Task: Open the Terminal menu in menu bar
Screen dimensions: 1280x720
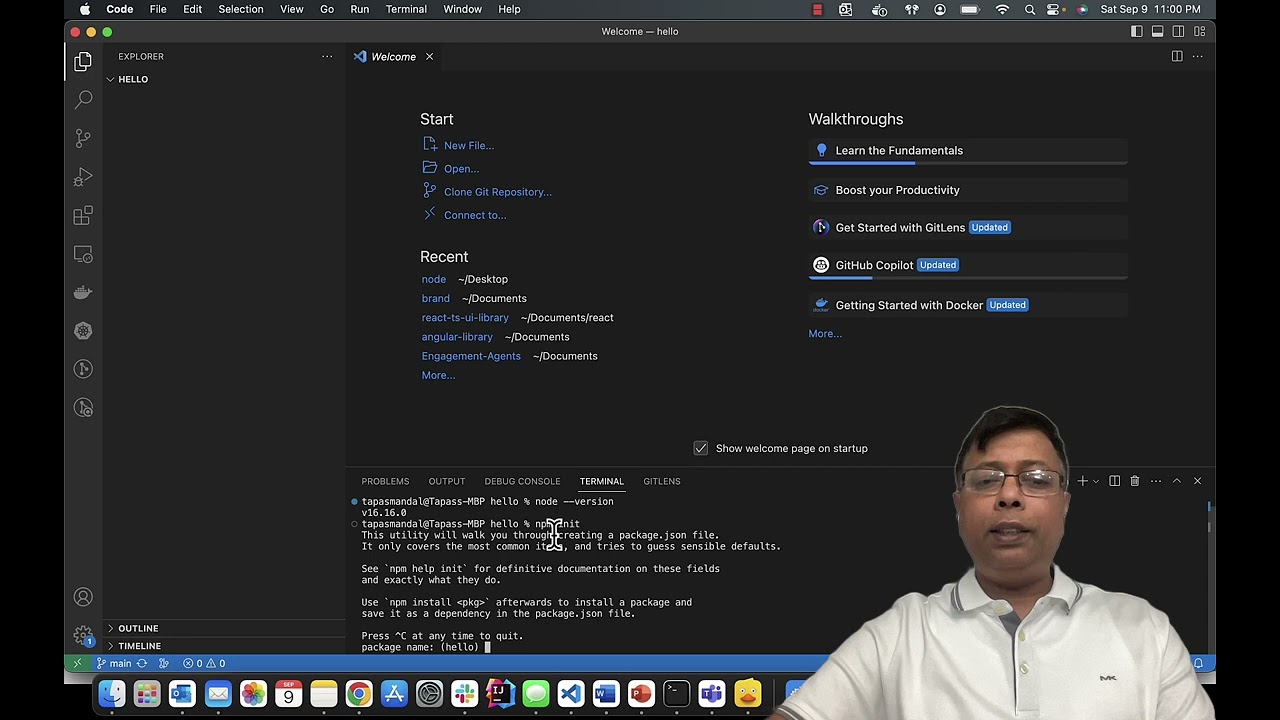Action: [406, 9]
